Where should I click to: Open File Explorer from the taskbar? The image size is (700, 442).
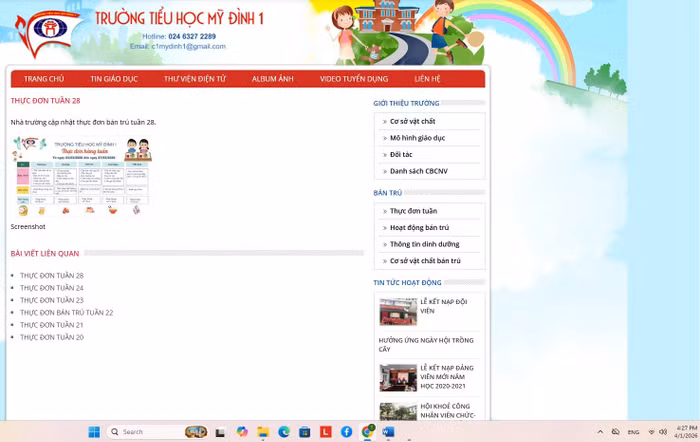tap(263, 432)
